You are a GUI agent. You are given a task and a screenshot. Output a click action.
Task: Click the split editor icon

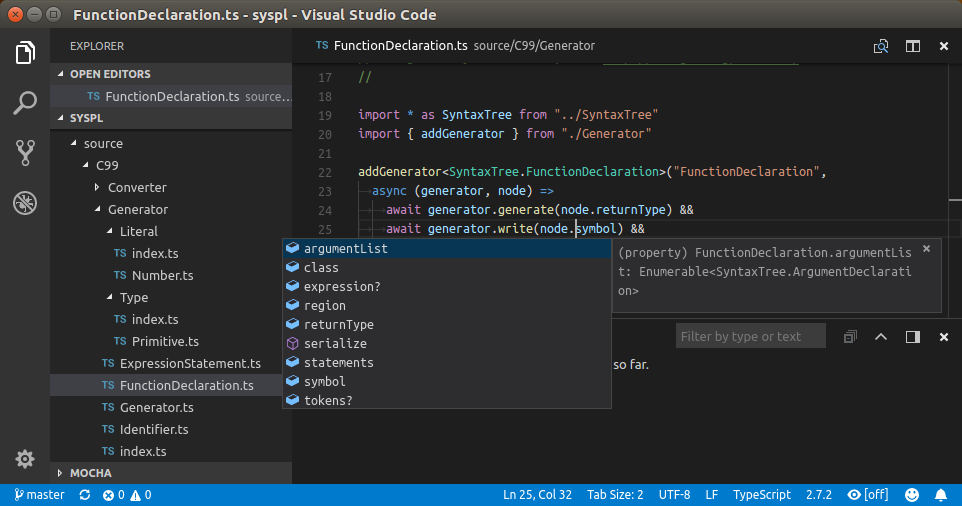point(912,46)
